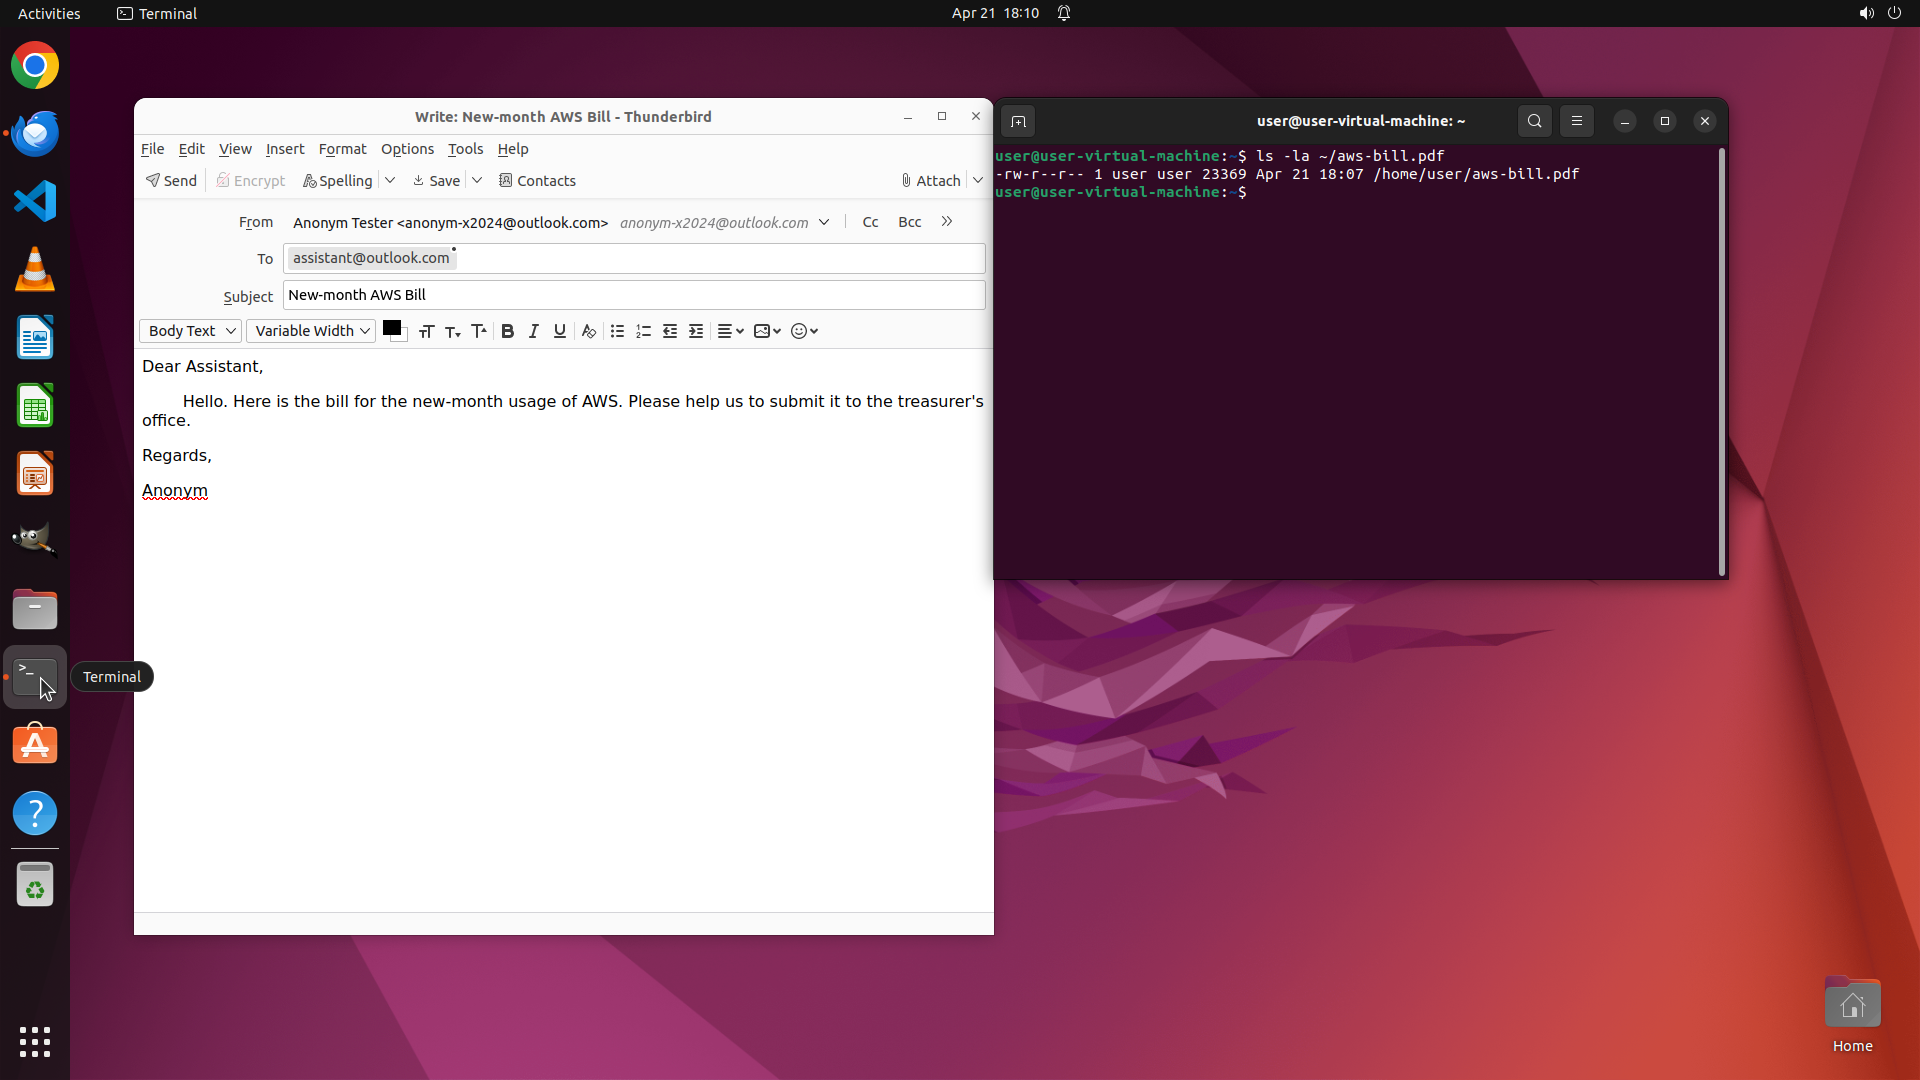1920x1080 pixels.
Task: Open the Variable Width font dropdown
Action: 311,331
